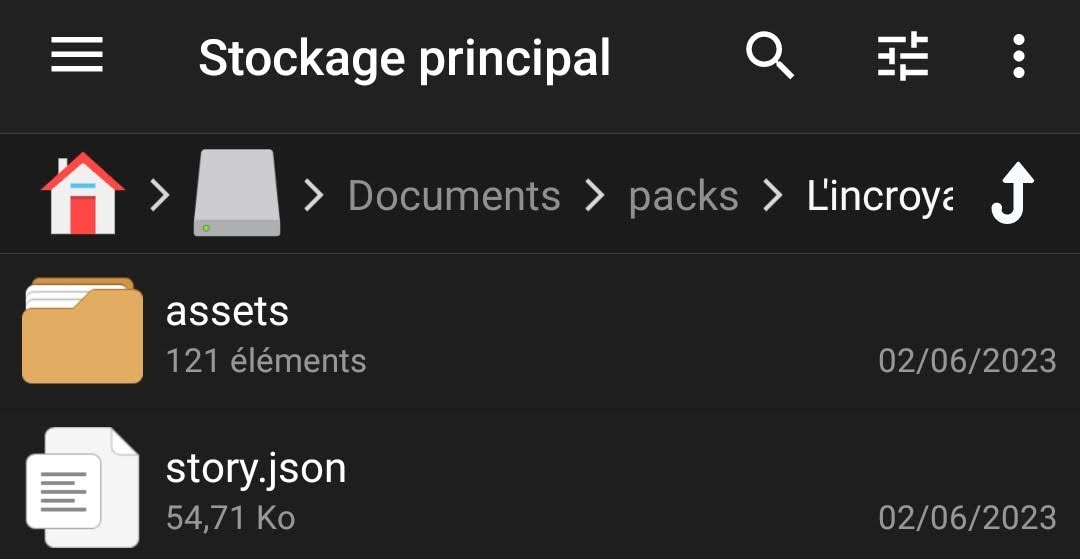Open the assets folder by name
This screenshot has height=559, width=1080.
click(227, 311)
